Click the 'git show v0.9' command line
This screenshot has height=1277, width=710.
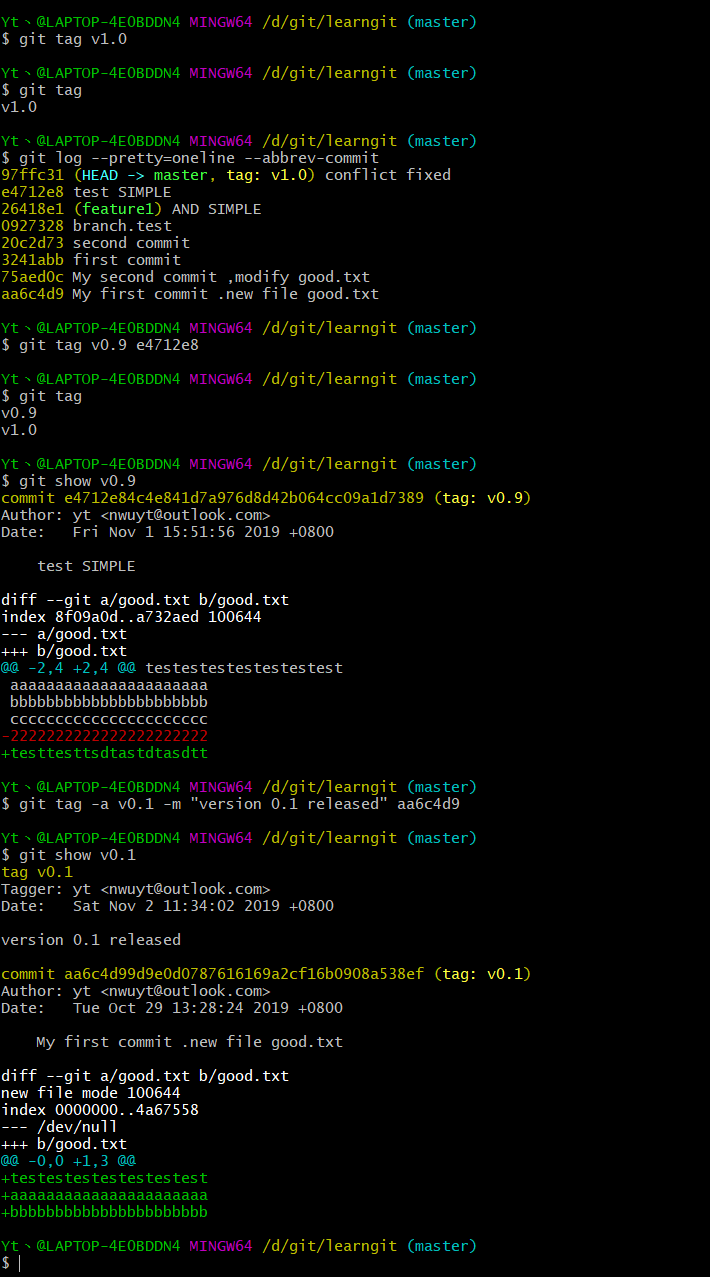click(77, 481)
